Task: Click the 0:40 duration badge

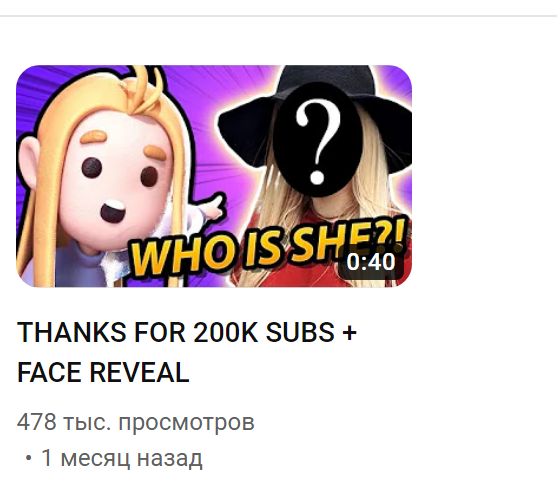Action: [x=371, y=262]
